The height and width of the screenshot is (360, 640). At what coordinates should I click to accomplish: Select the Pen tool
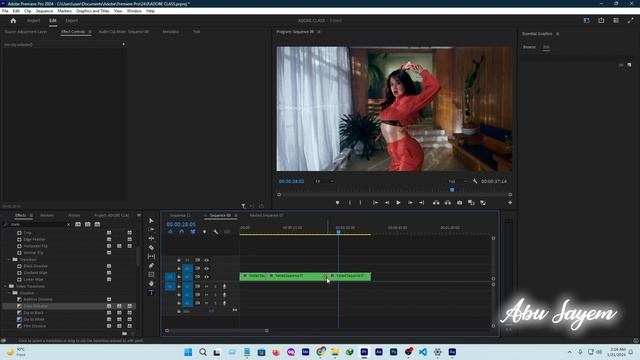(151, 265)
